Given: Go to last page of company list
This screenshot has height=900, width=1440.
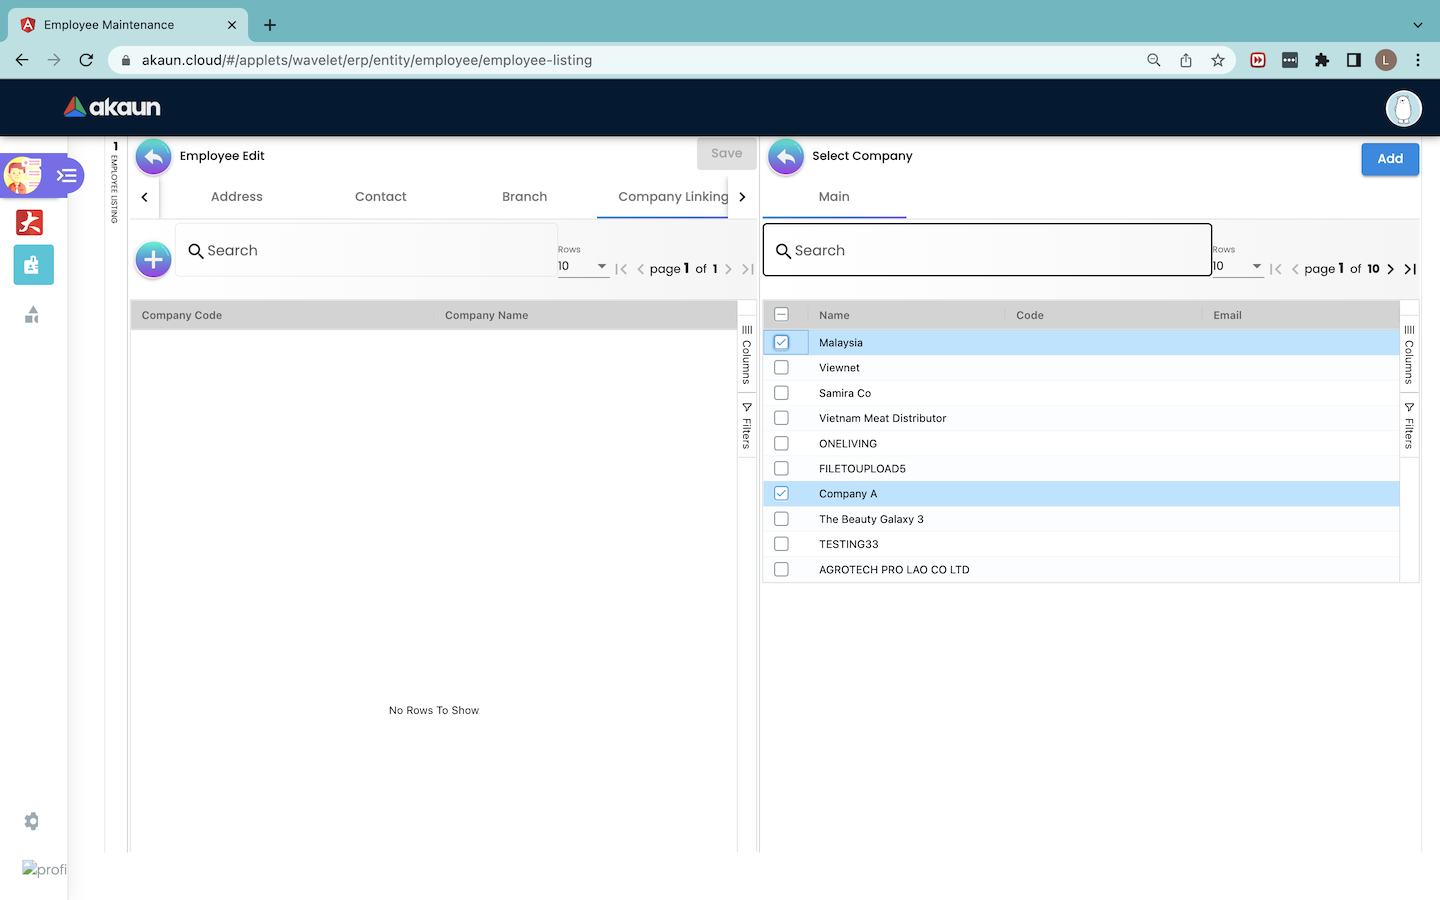Looking at the screenshot, I should [1410, 269].
